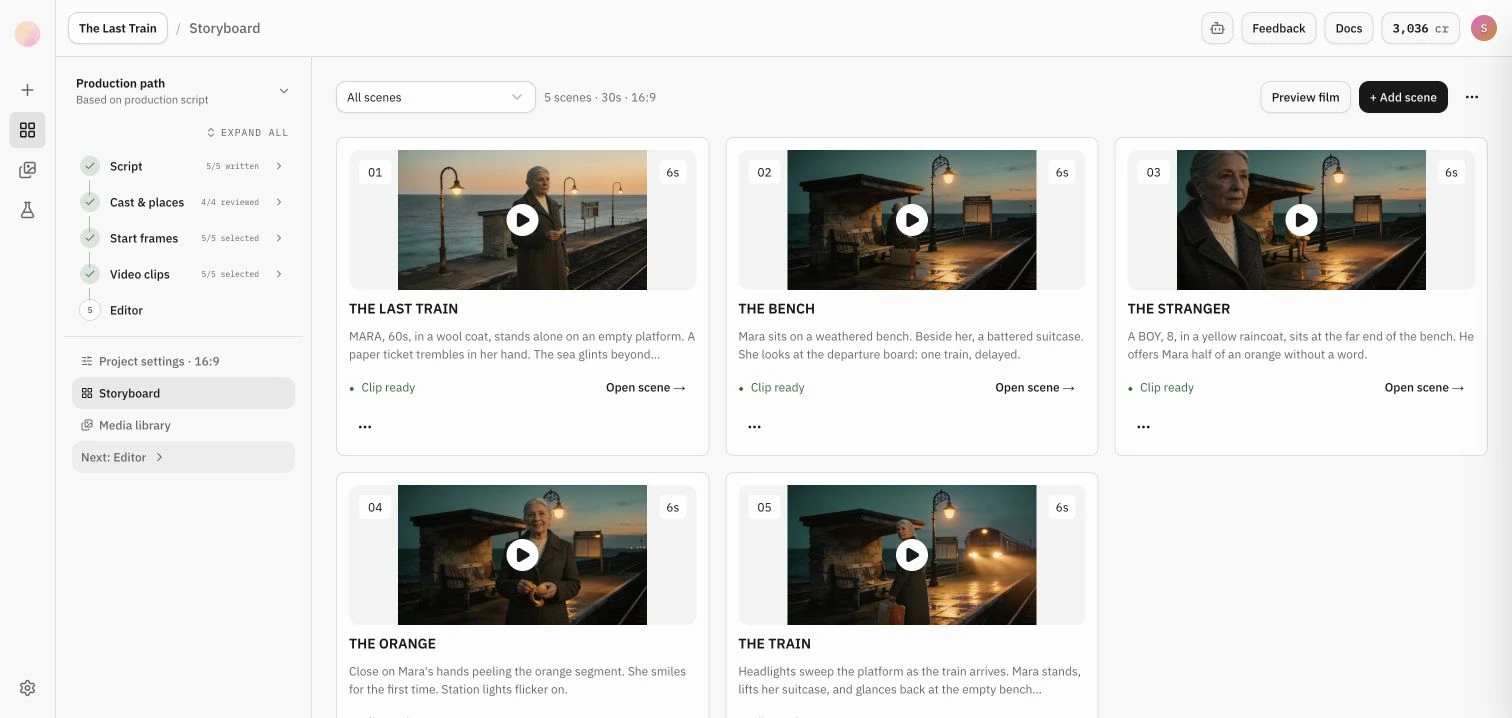Open settings gear at sidebar bottom
The width and height of the screenshot is (1512, 718).
(27, 688)
